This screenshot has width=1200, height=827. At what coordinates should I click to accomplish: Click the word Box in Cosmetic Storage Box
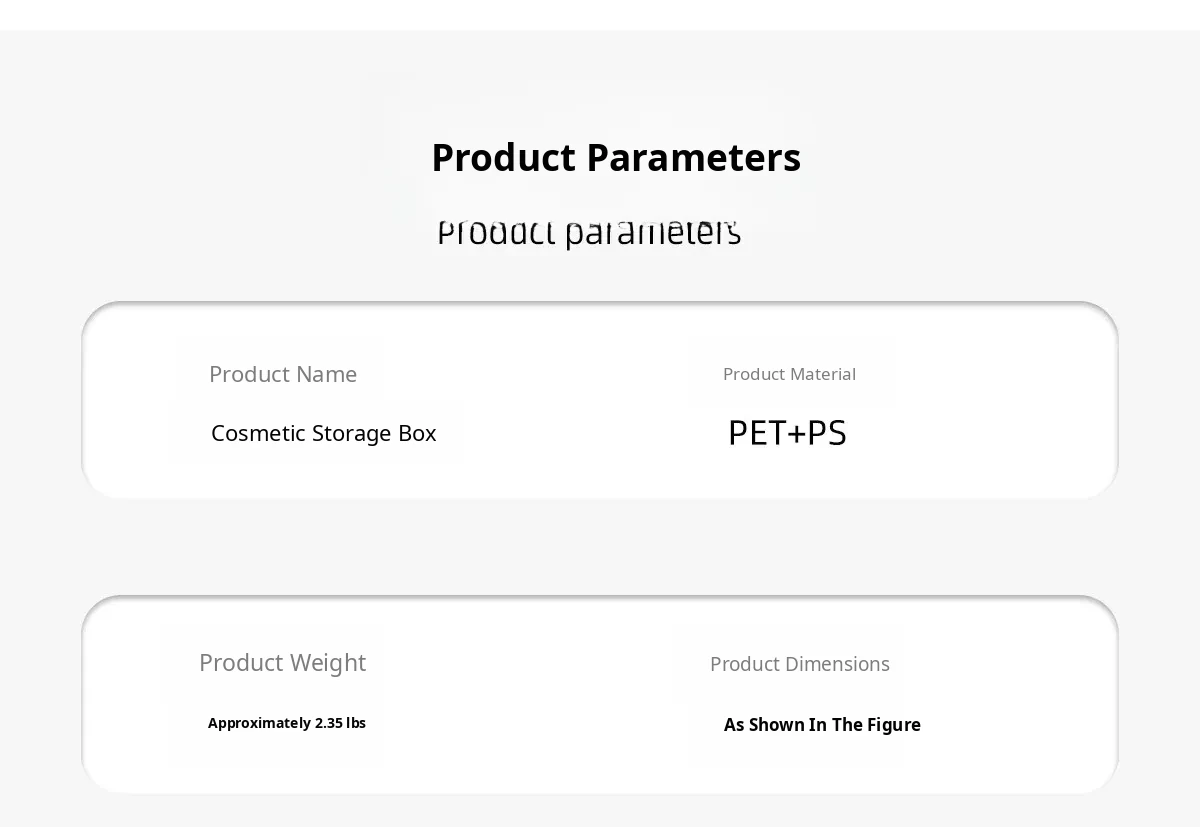(x=417, y=433)
